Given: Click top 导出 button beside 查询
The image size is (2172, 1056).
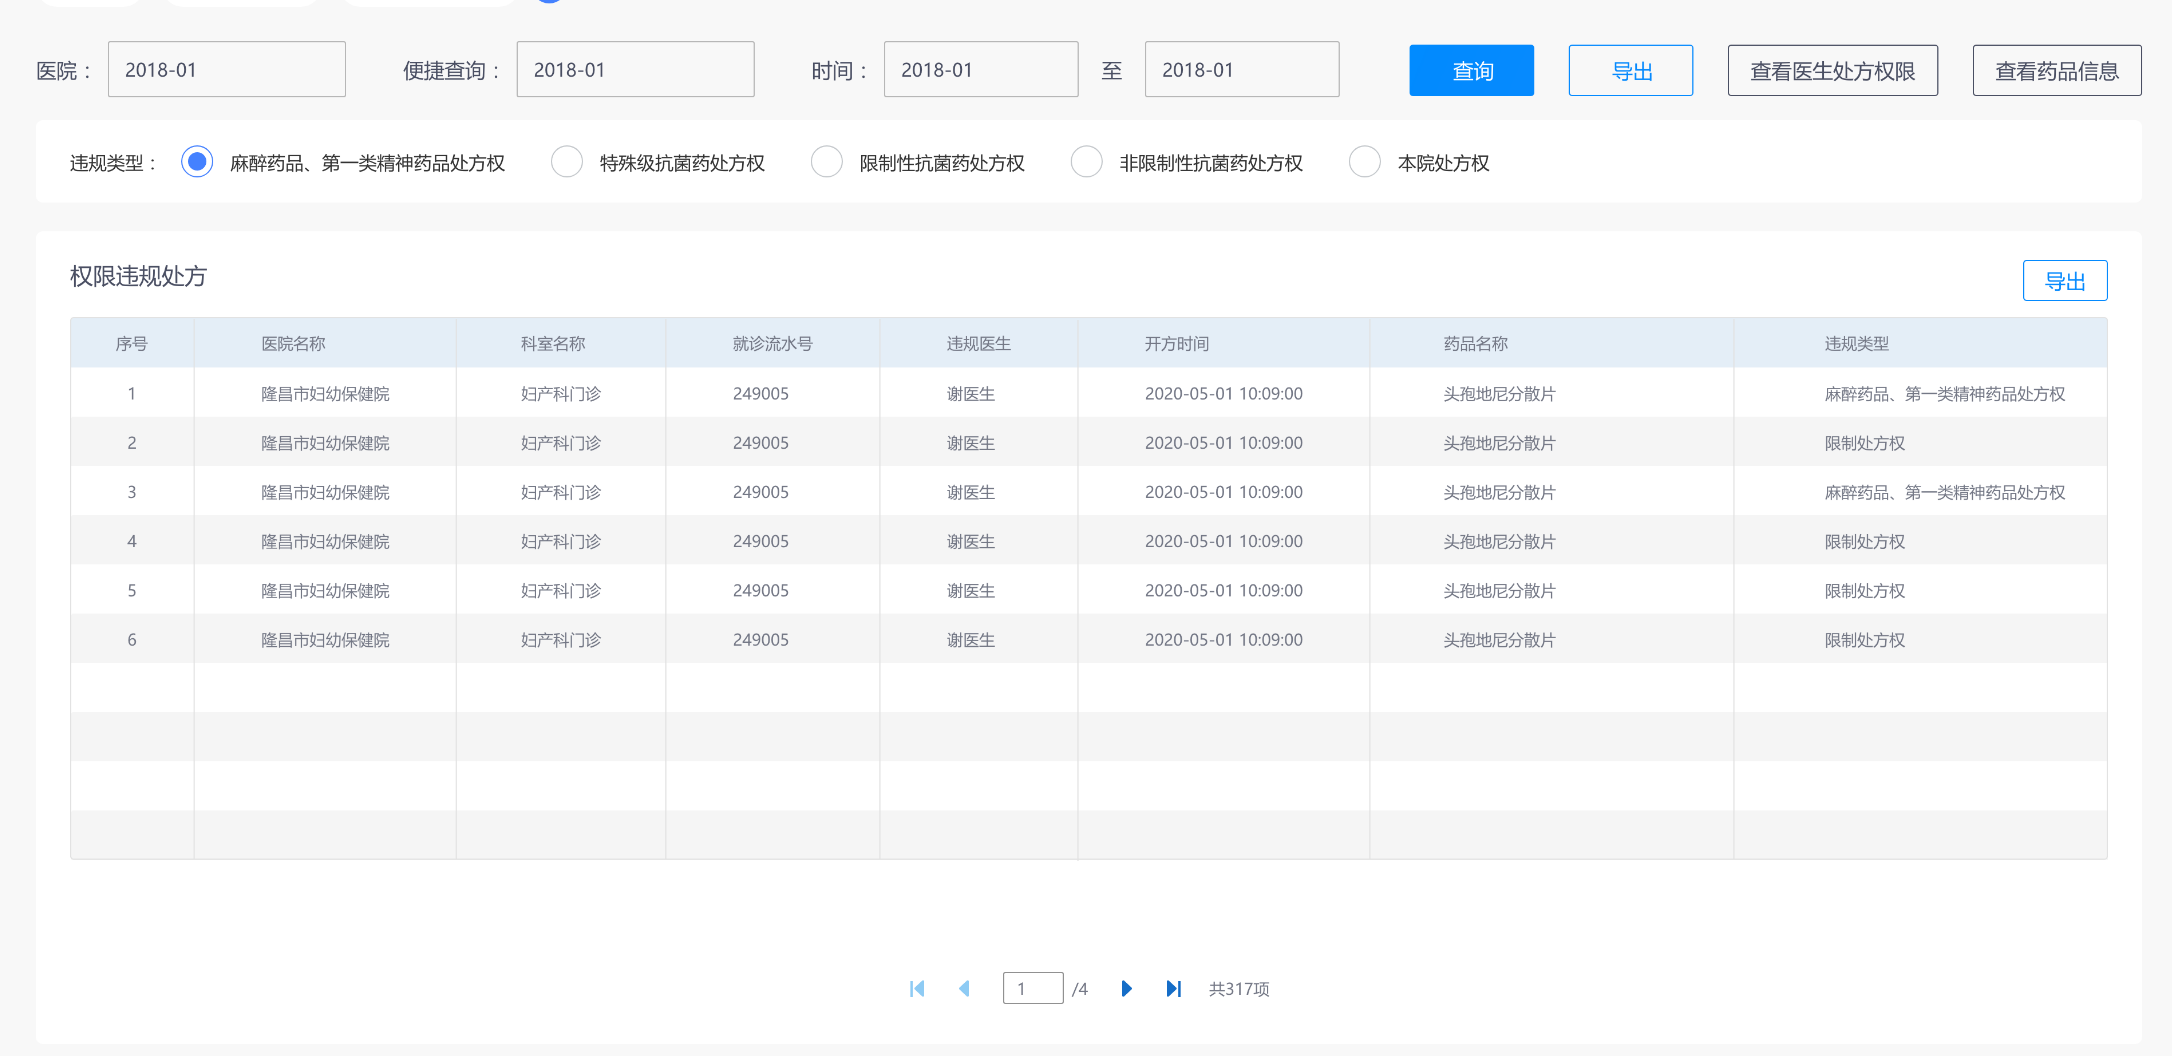Looking at the screenshot, I should click(x=1631, y=70).
